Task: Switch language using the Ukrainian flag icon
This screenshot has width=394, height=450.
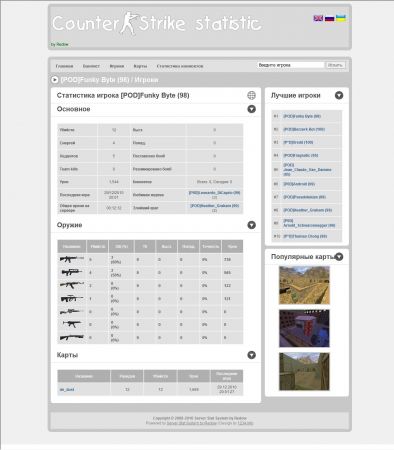Action: pyautogui.click(x=341, y=18)
